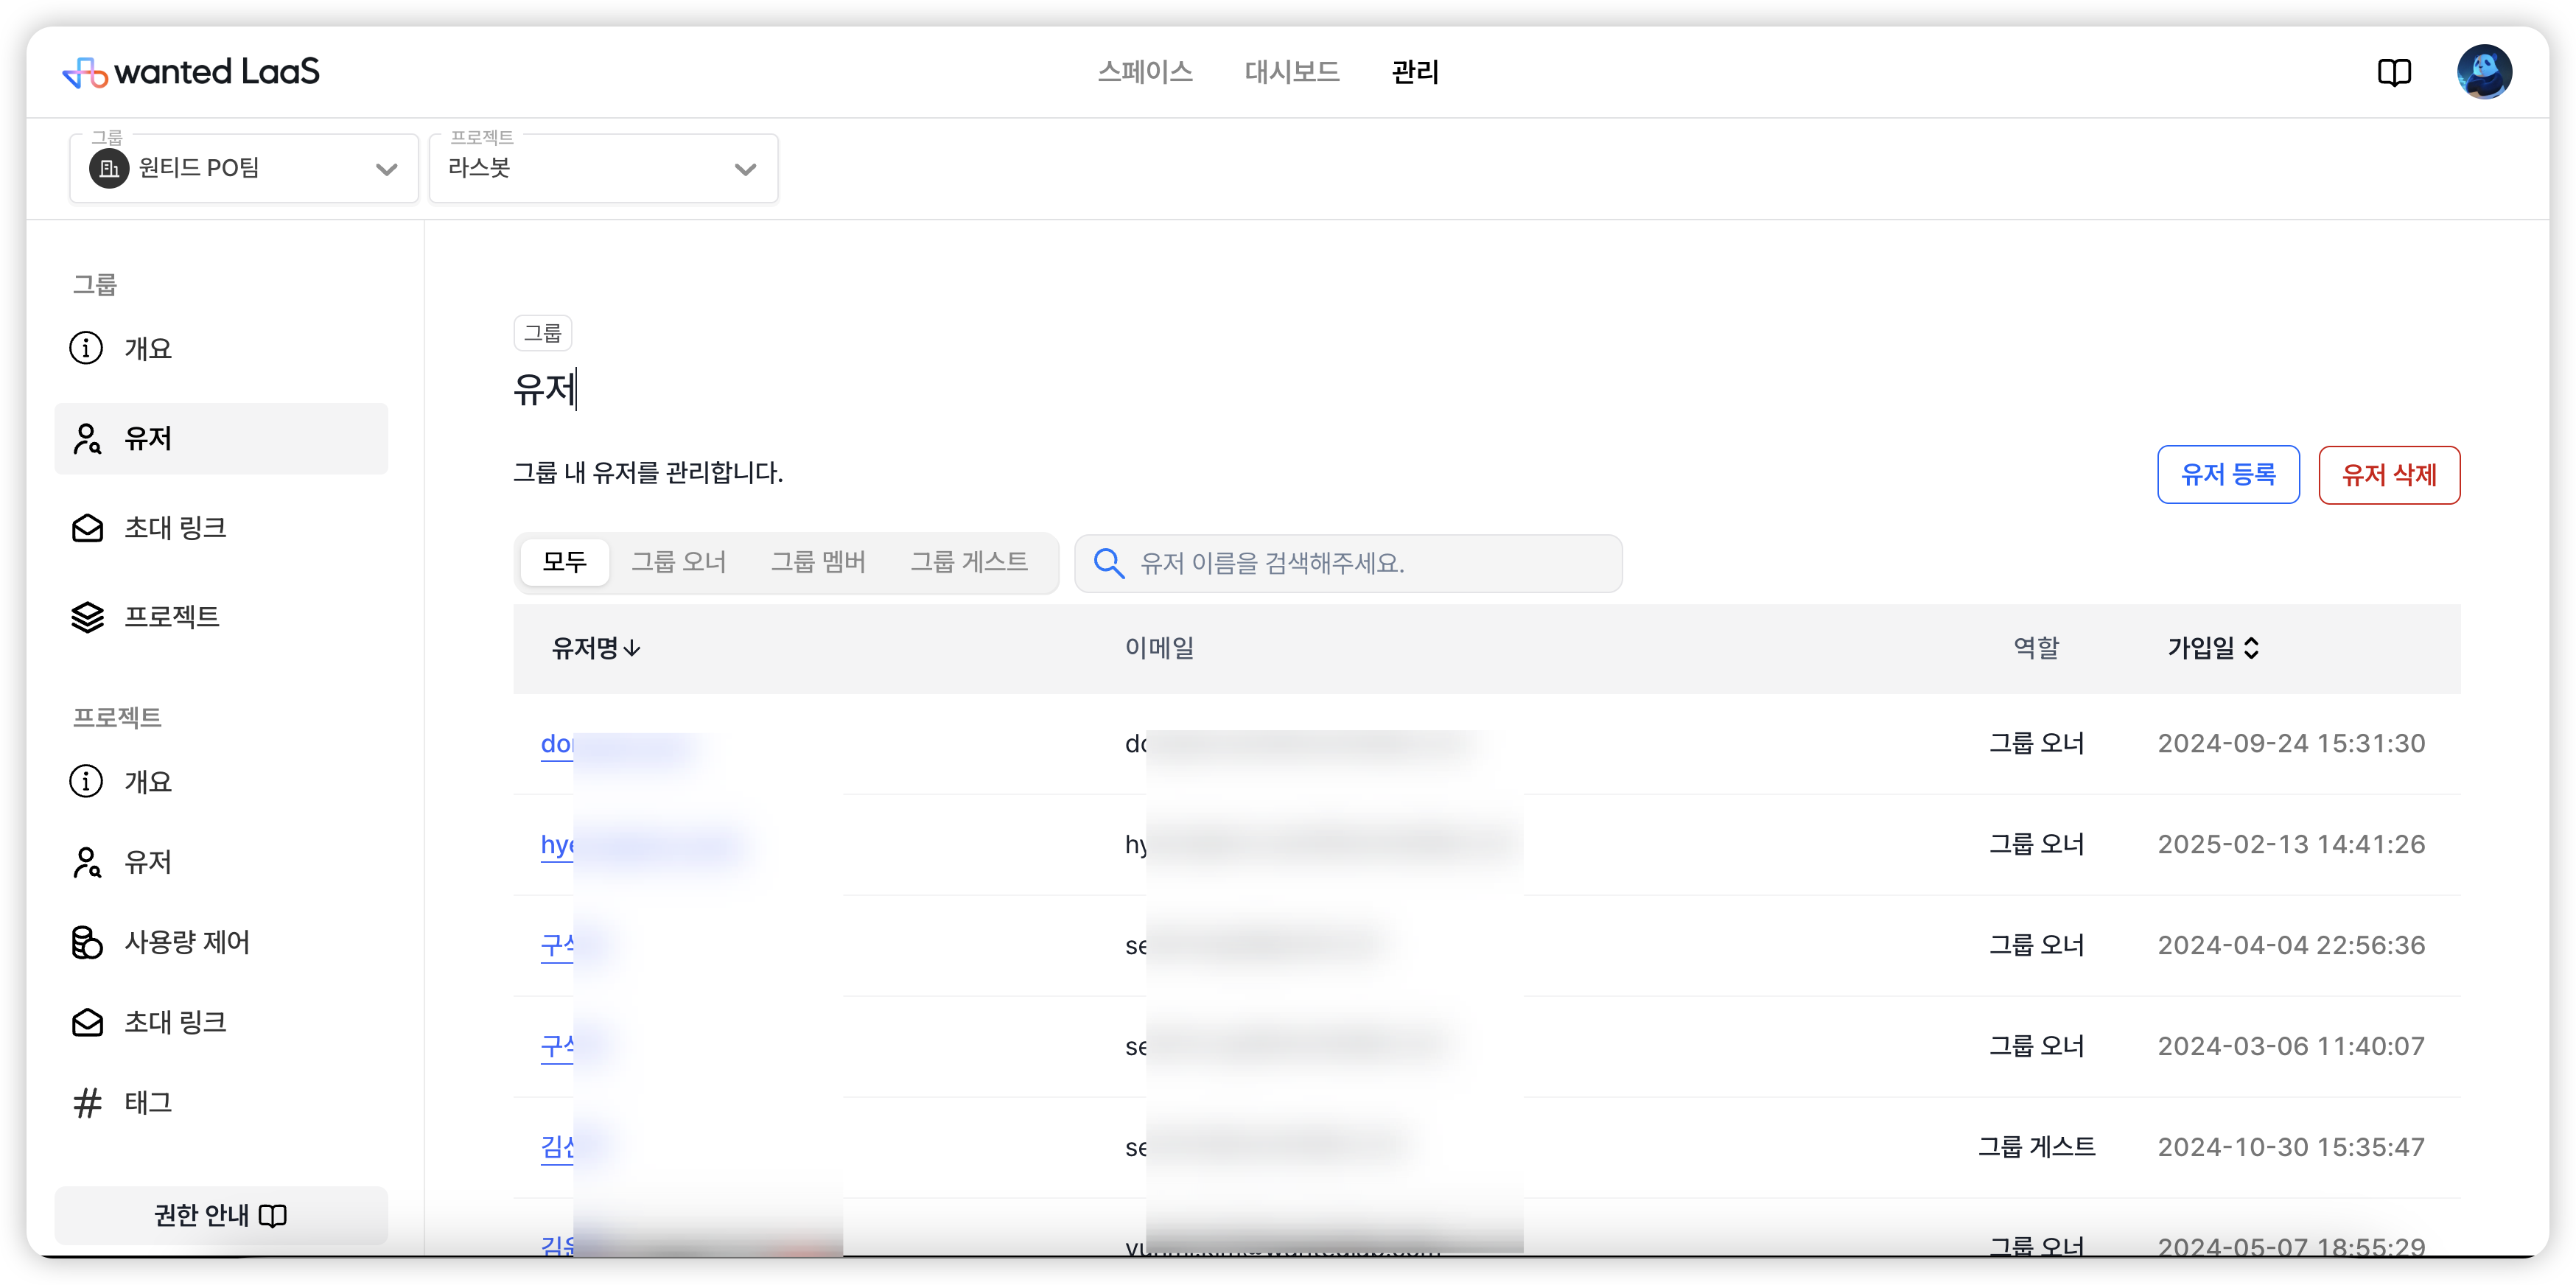Click date 2025-02-13 14:41:26
This screenshot has width=2576, height=1285.
point(2291,845)
